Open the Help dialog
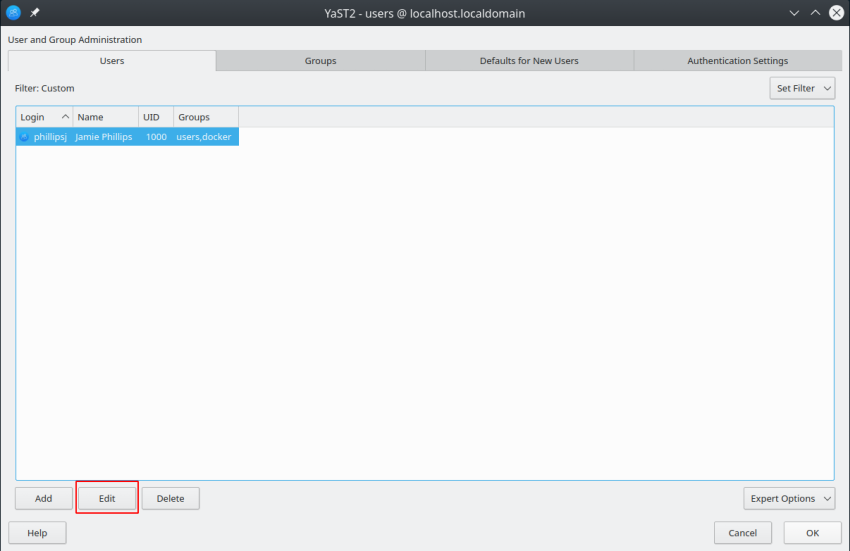Image resolution: width=850 pixels, height=551 pixels. point(37,533)
